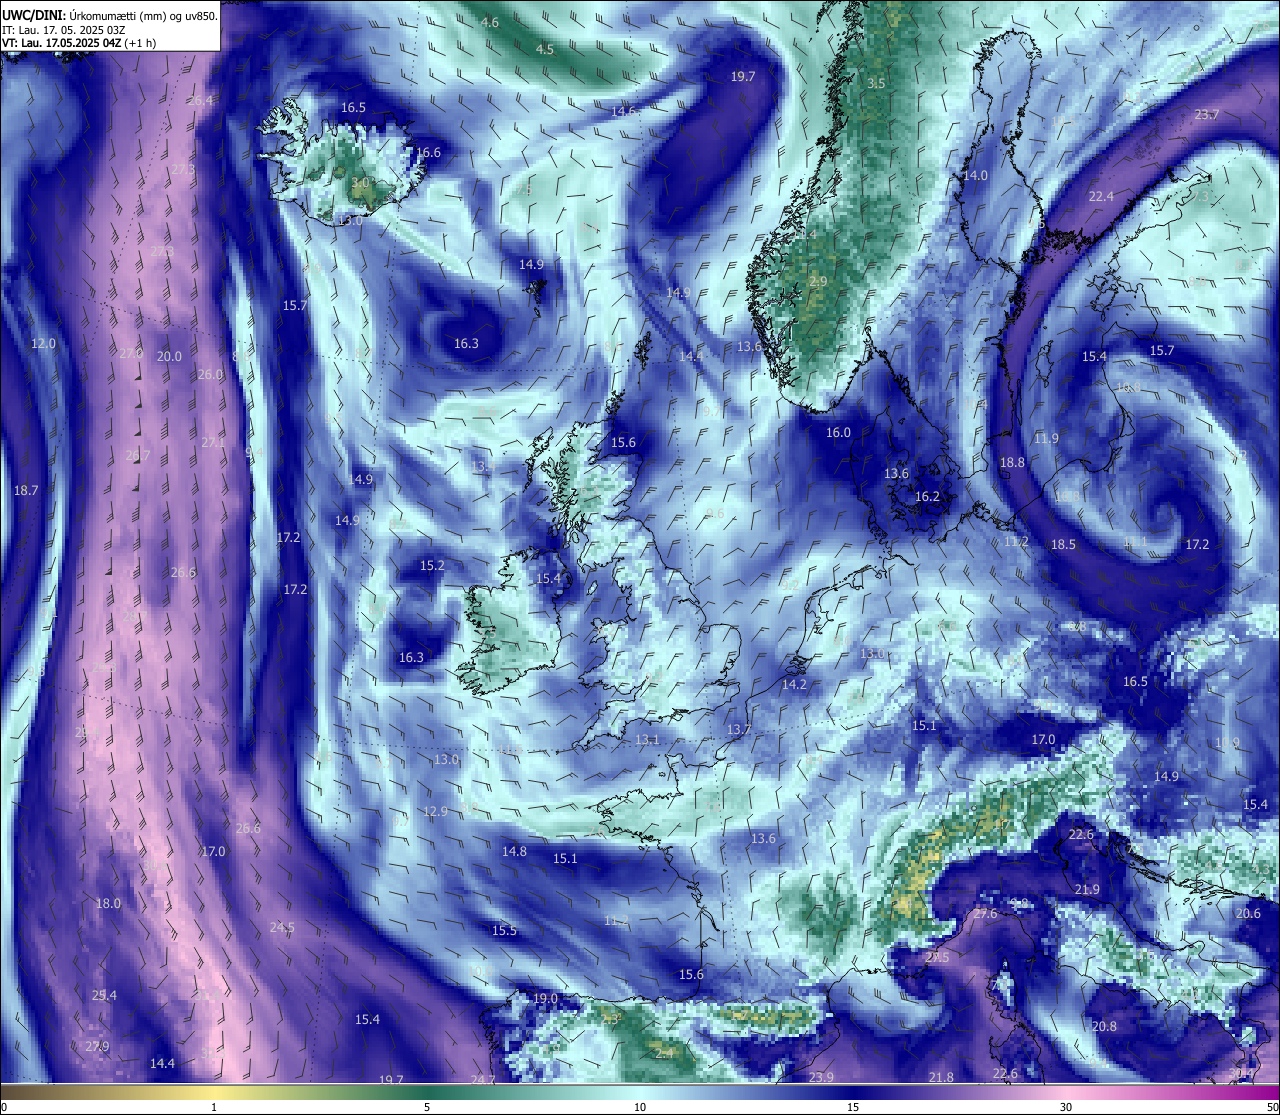
Task: Click the 18.0 value label
Action: 108,903
